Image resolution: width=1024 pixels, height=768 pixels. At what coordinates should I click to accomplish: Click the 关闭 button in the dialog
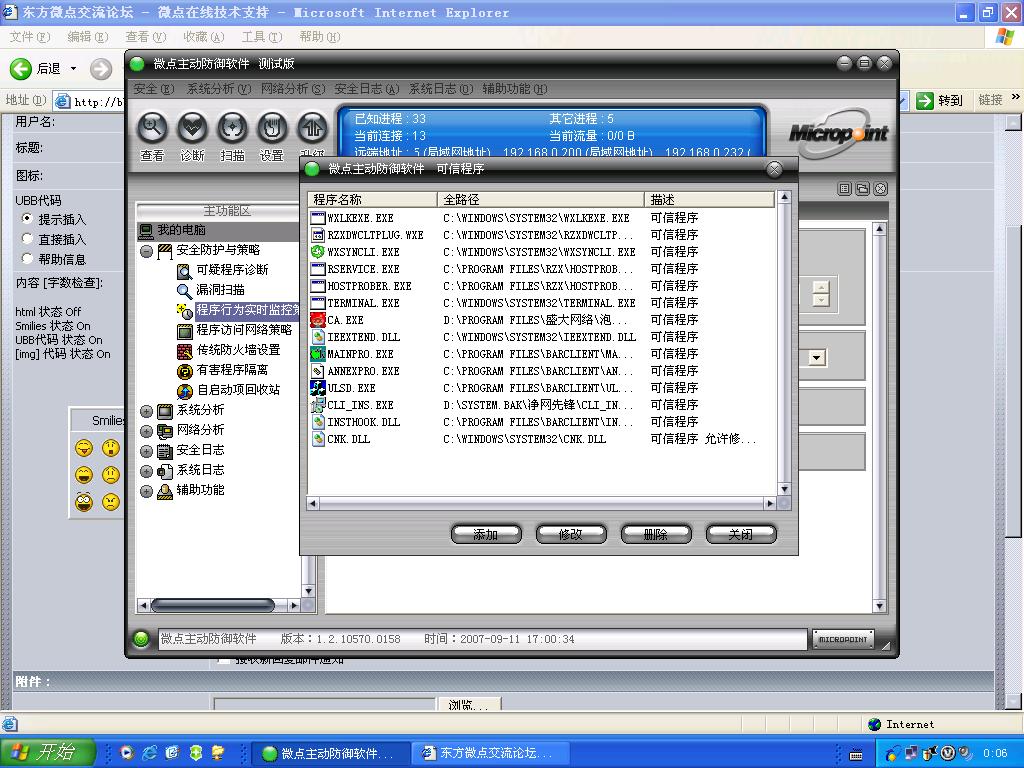click(x=741, y=535)
